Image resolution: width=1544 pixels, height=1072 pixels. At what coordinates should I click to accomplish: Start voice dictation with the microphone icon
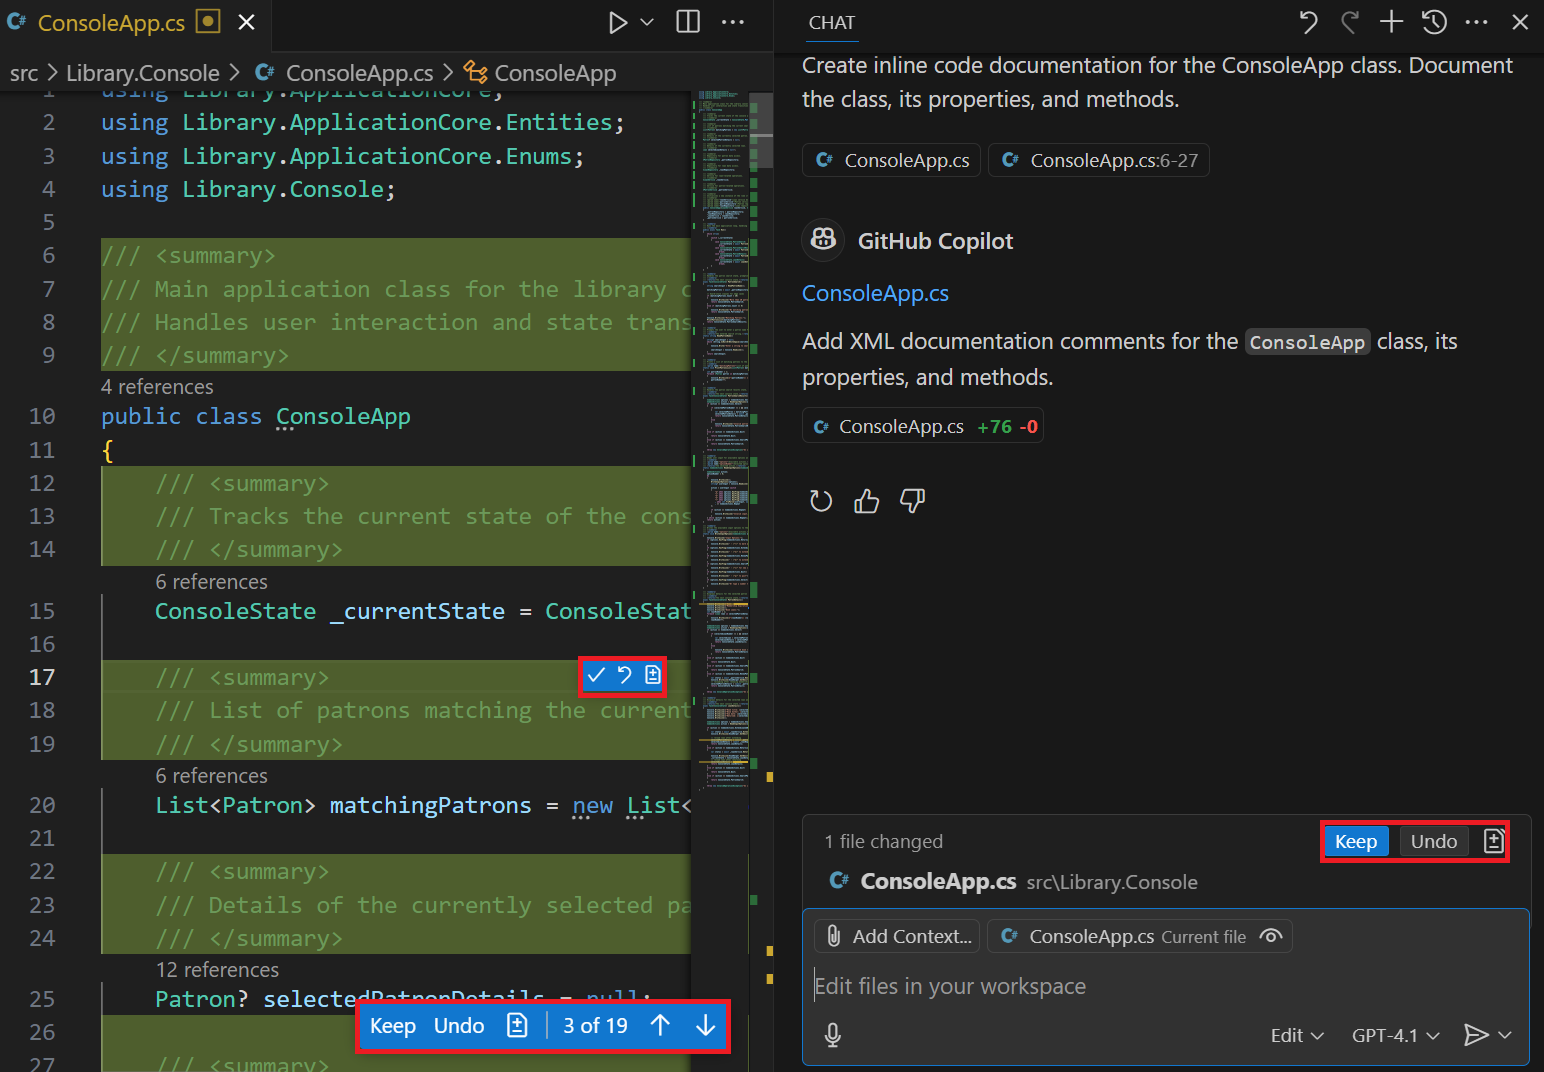(833, 1035)
